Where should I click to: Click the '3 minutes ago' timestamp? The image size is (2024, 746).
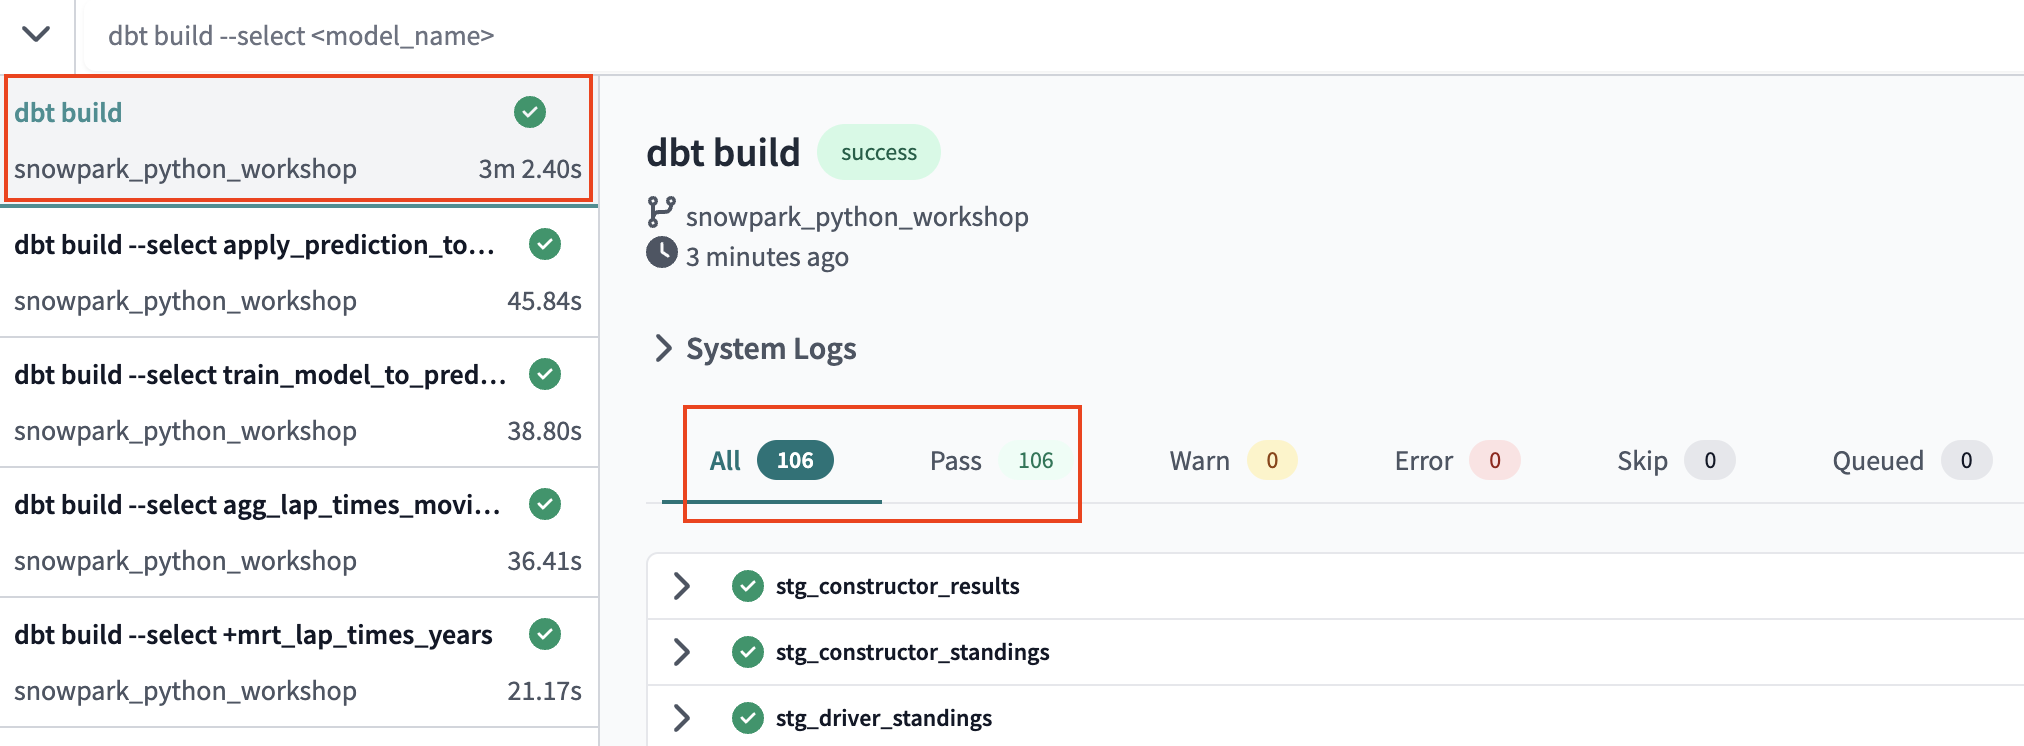pos(767,257)
